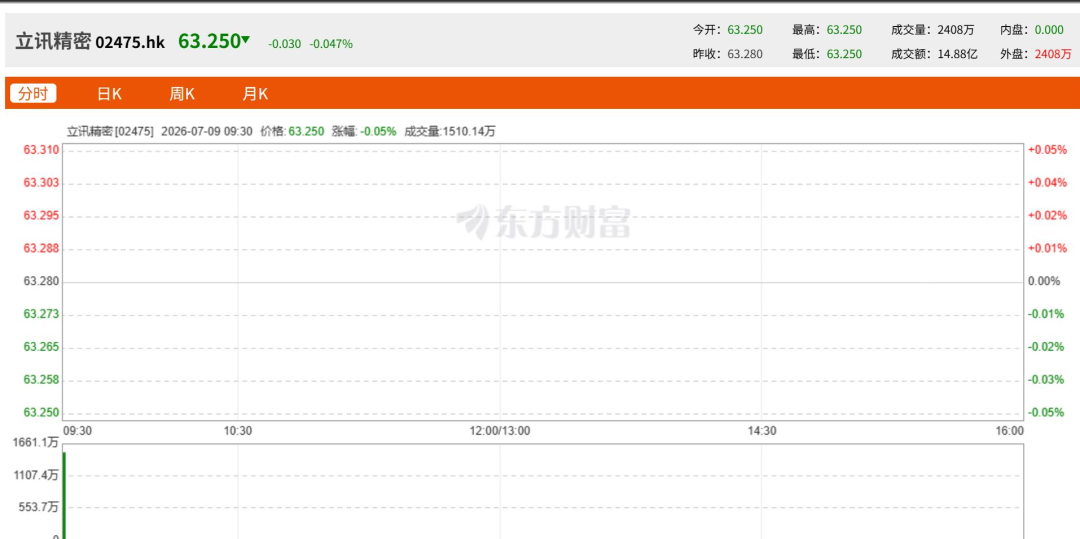Image resolution: width=1080 pixels, height=539 pixels.
Task: Click the 553.7万 volume axis label
Action: click(x=39, y=507)
